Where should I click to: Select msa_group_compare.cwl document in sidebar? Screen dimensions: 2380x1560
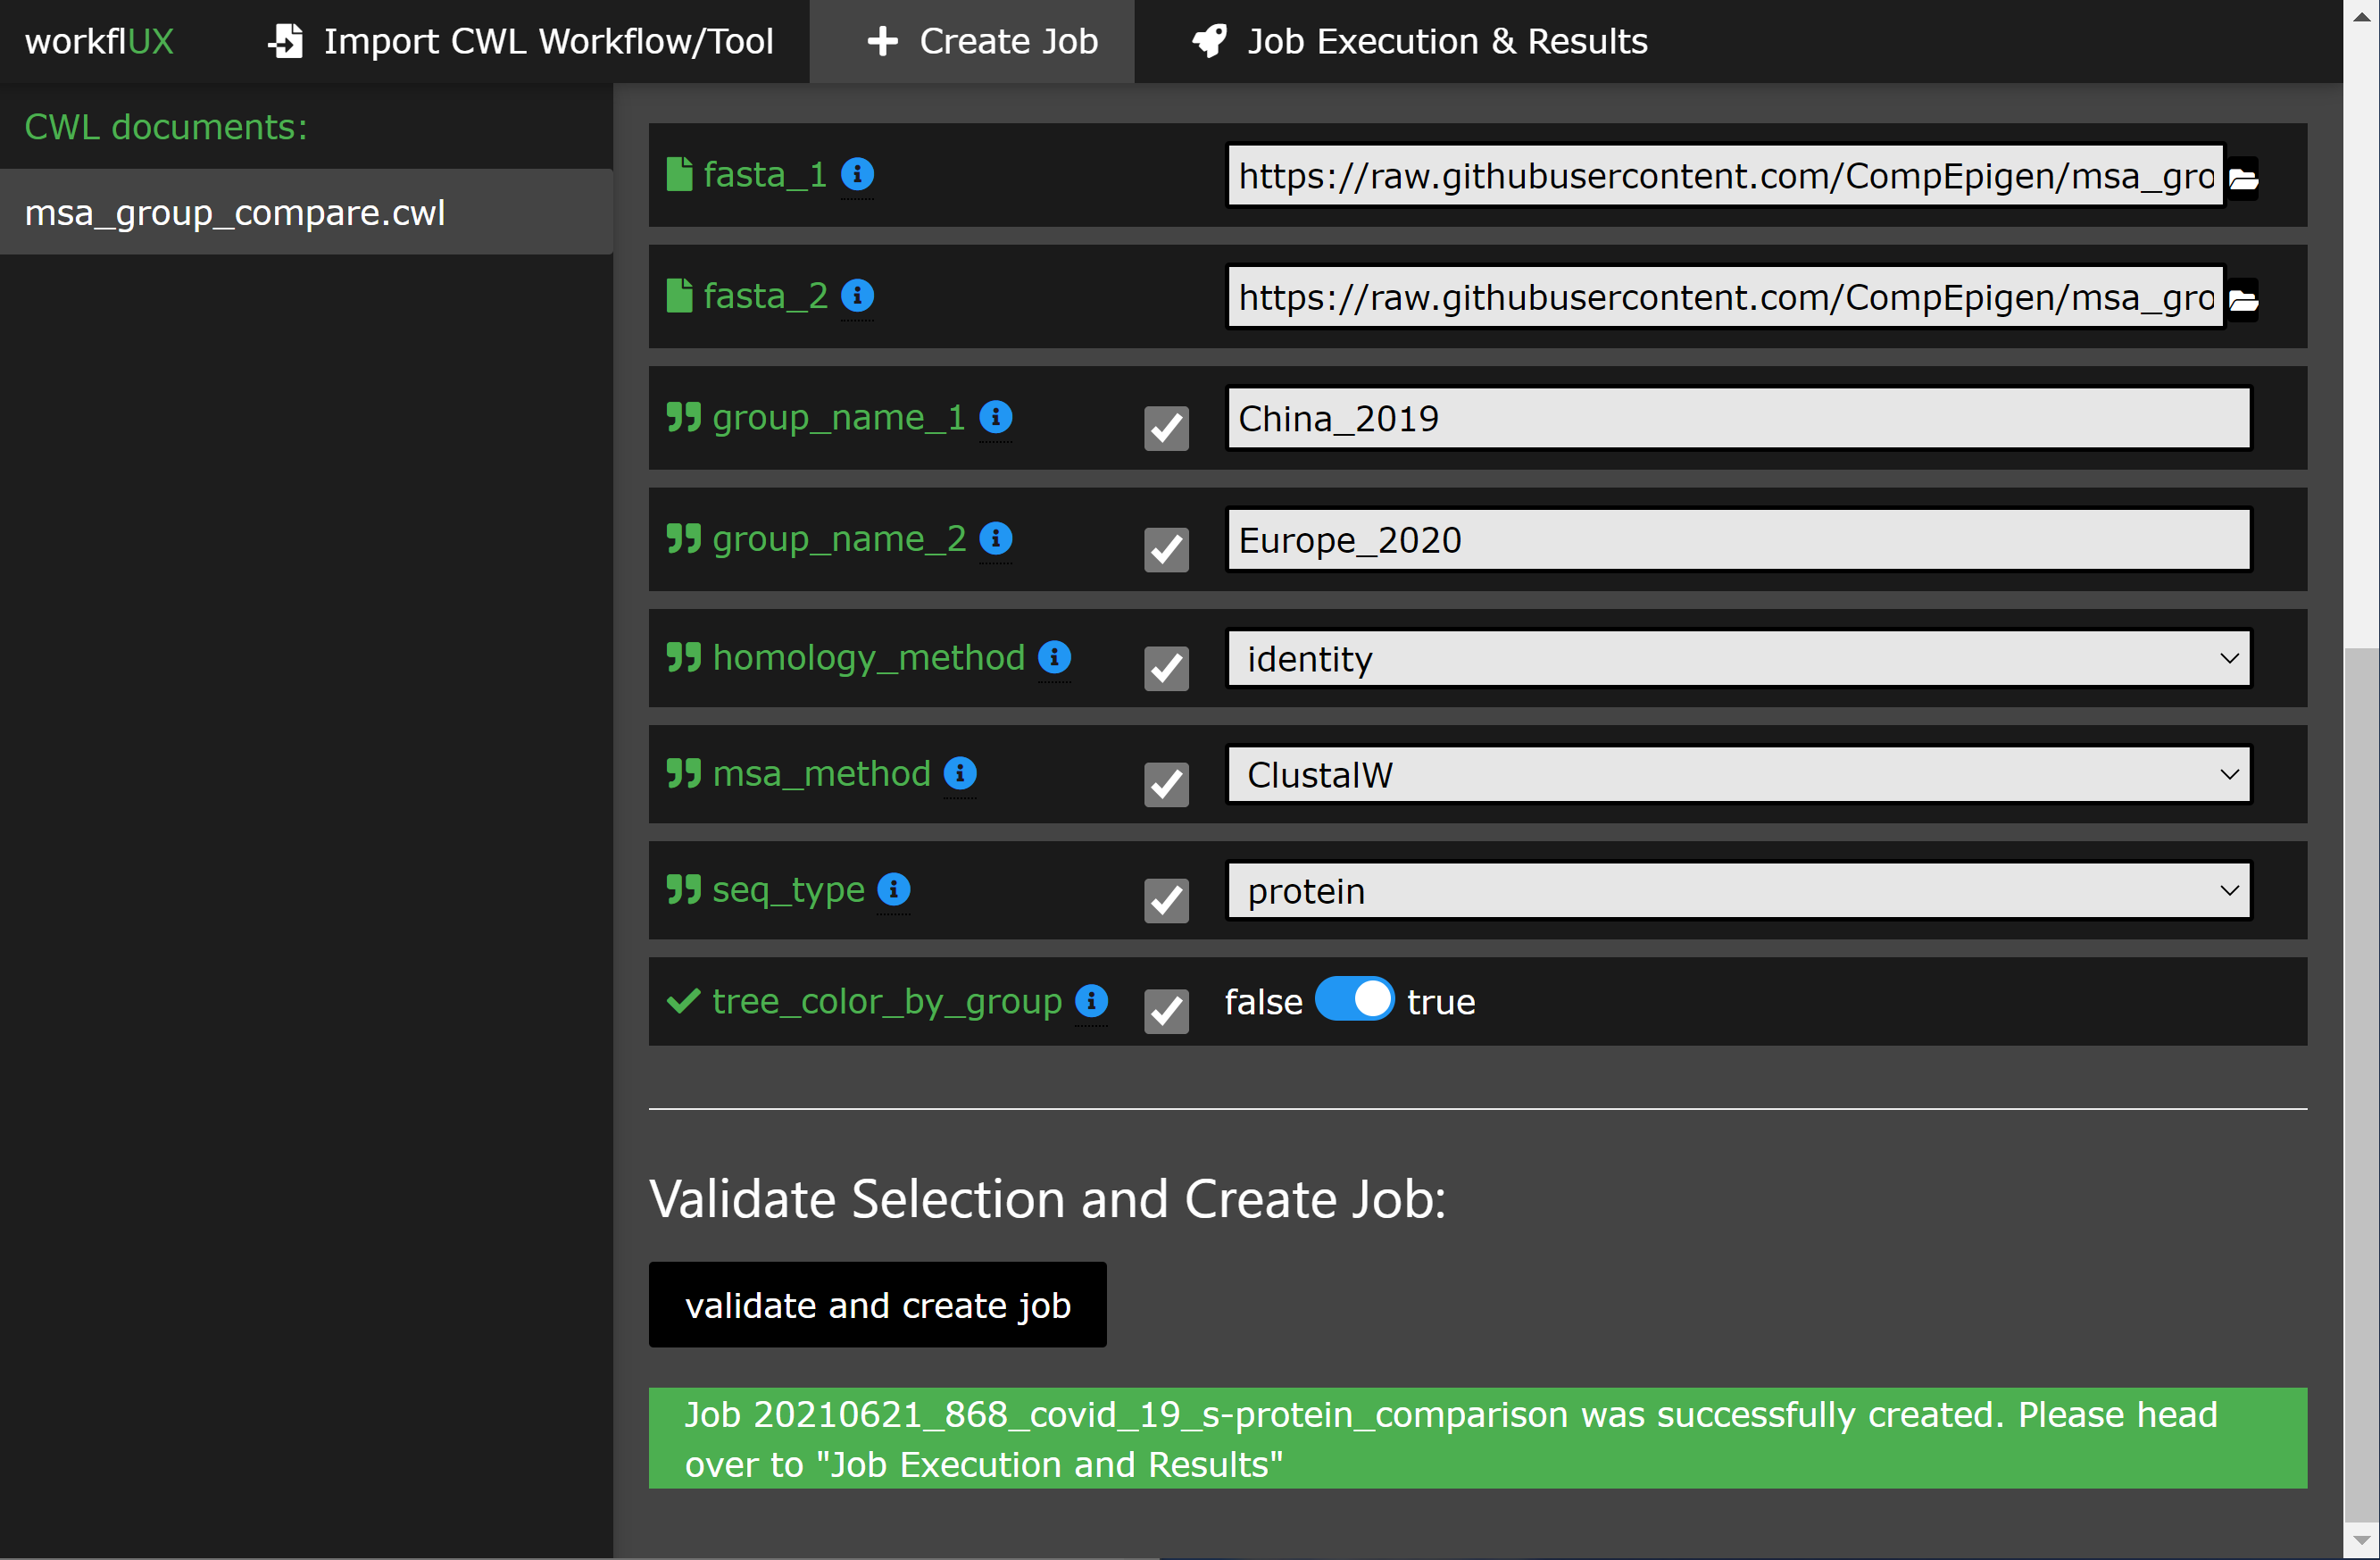coord(235,212)
